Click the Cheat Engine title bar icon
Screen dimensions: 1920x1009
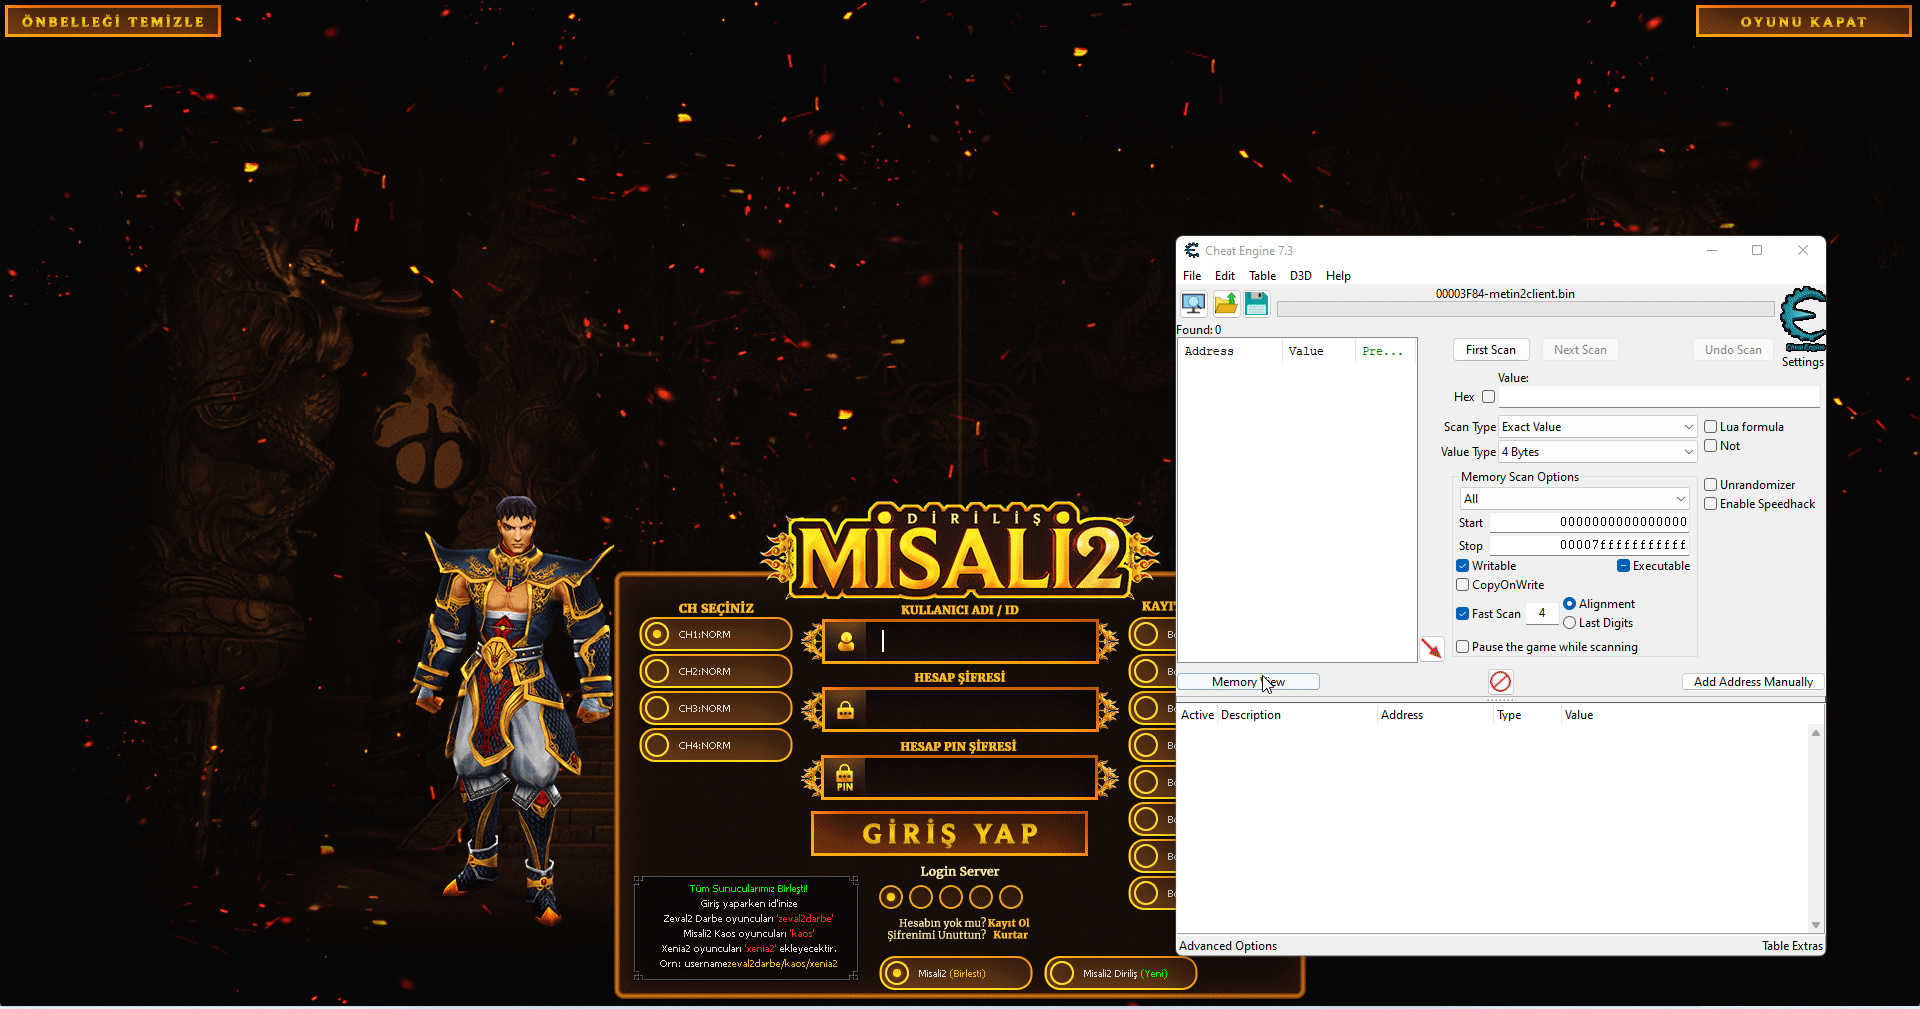[x=1192, y=250]
